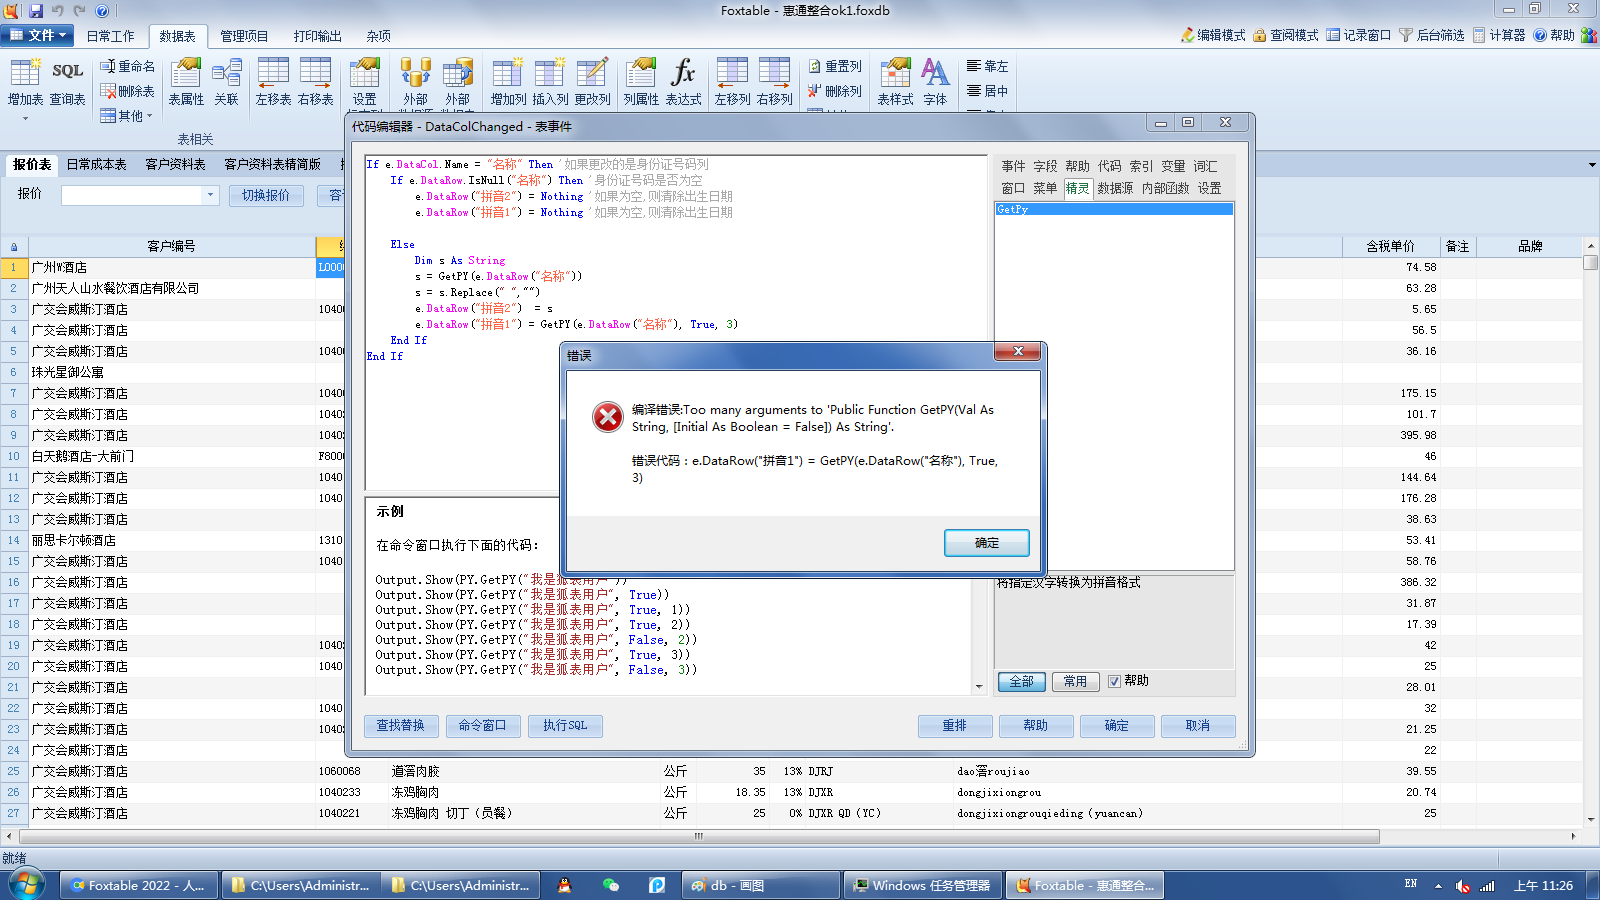Click 切换报价 button

coord(266,196)
